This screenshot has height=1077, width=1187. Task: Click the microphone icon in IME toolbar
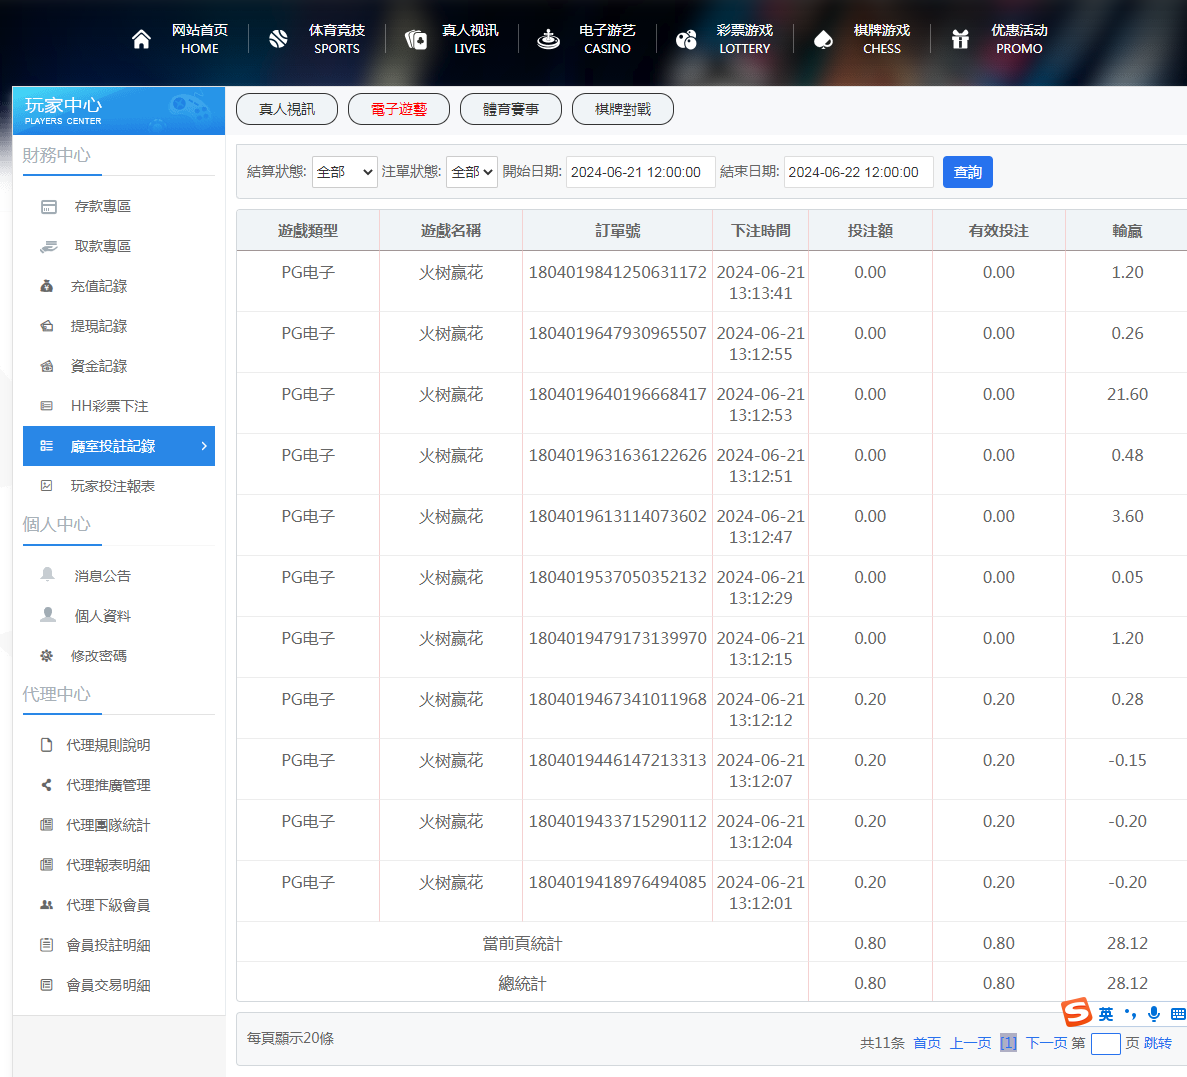coord(1154,1014)
